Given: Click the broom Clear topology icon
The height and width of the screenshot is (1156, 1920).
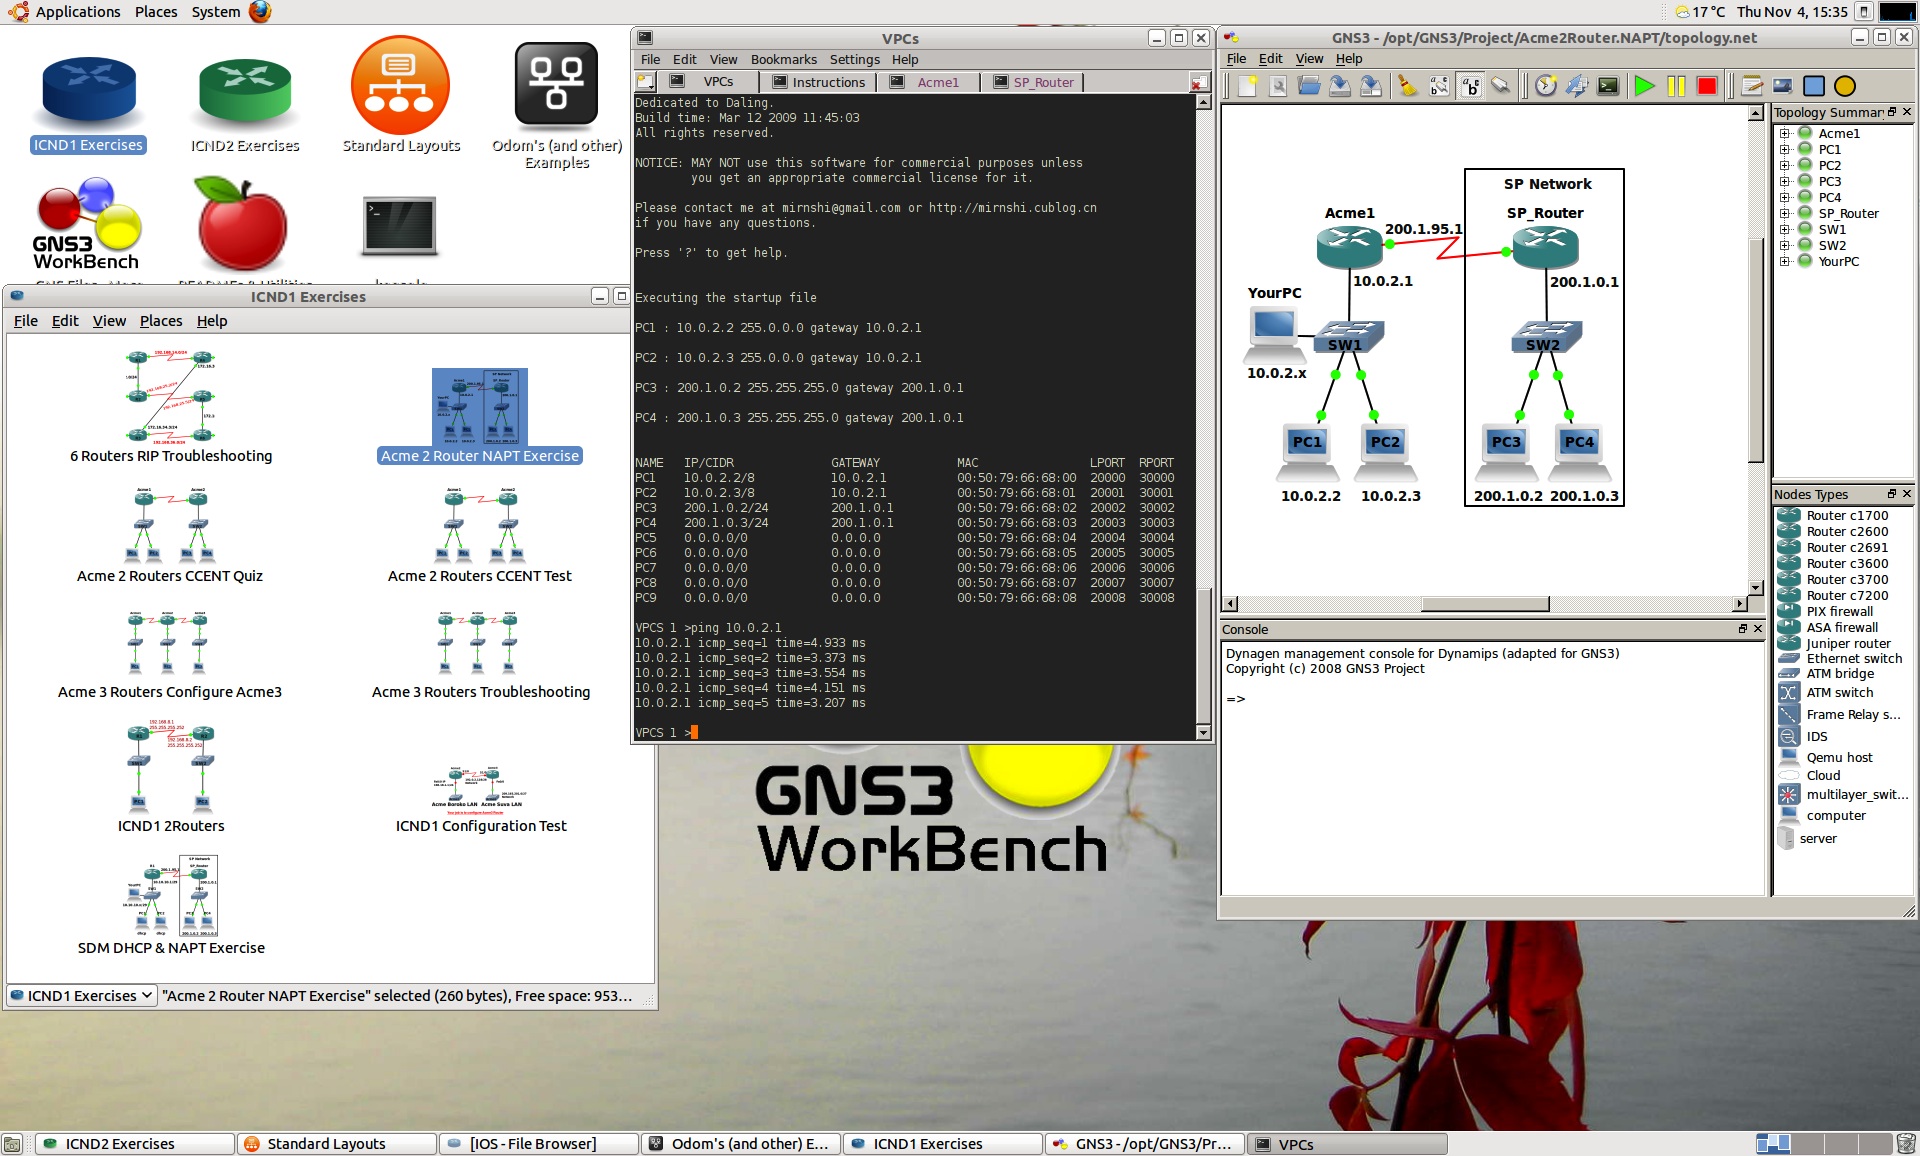Looking at the screenshot, I should 1408,86.
